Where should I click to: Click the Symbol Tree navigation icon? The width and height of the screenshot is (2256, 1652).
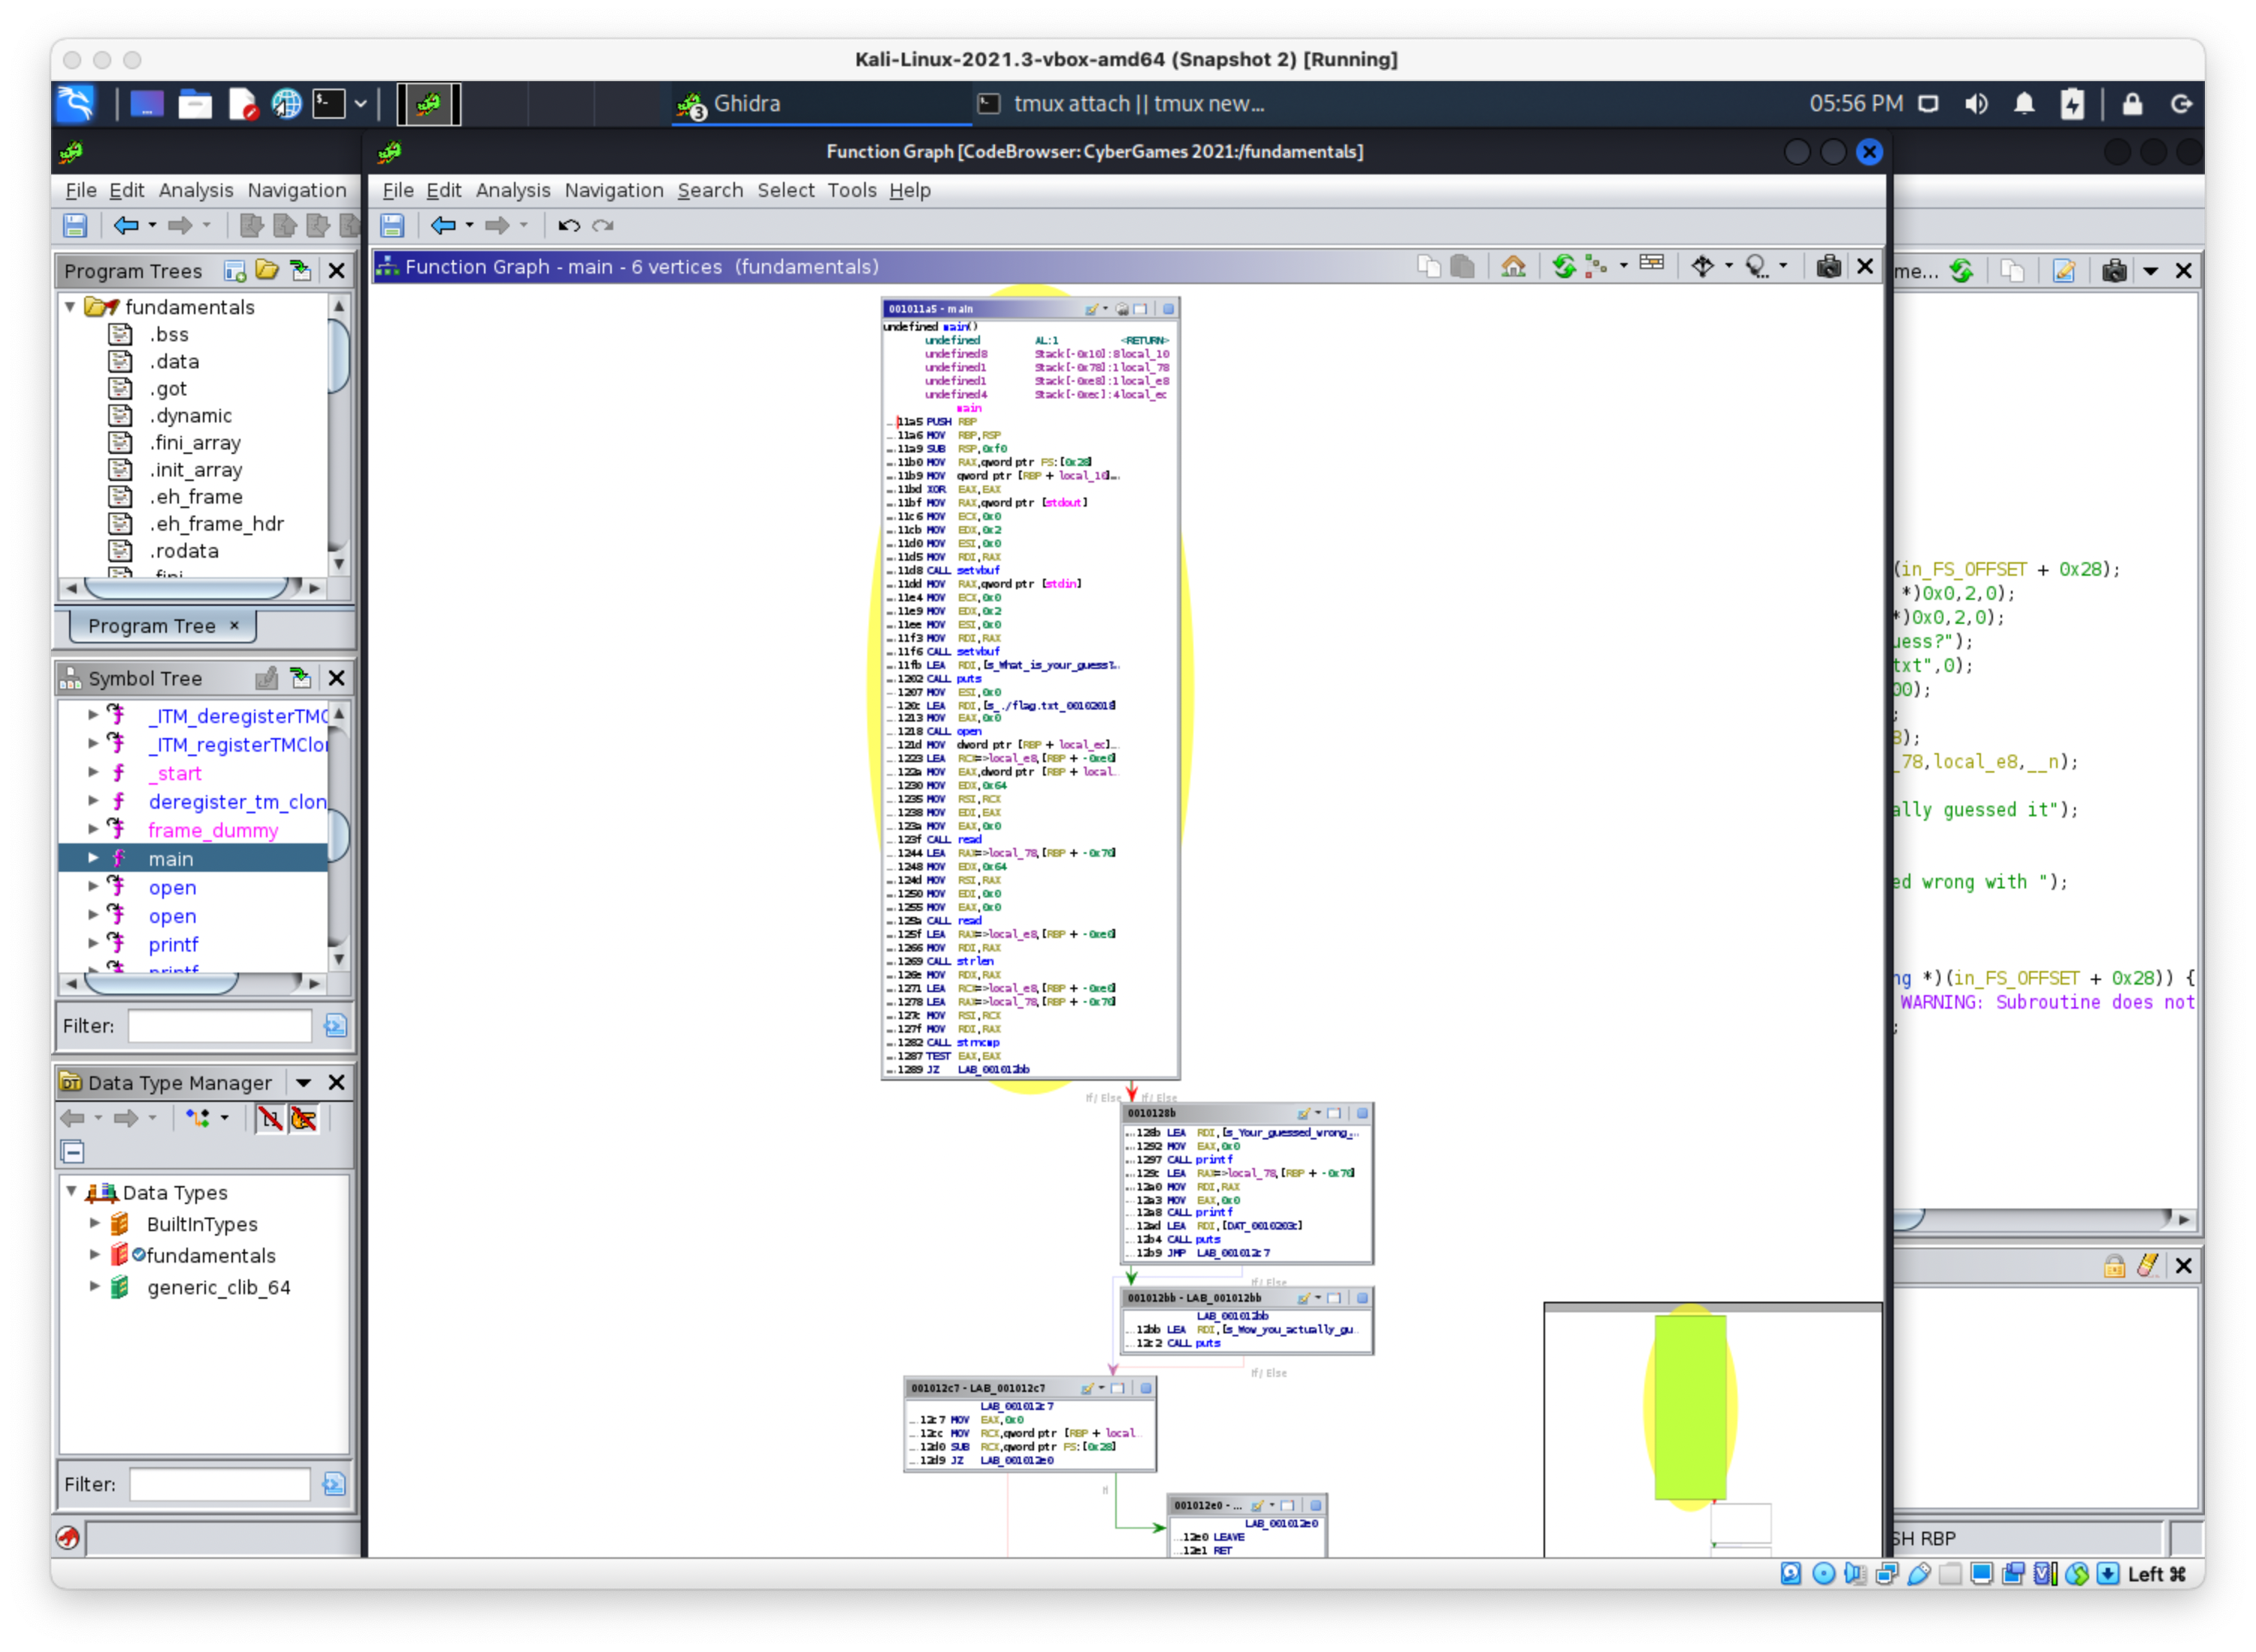point(301,679)
